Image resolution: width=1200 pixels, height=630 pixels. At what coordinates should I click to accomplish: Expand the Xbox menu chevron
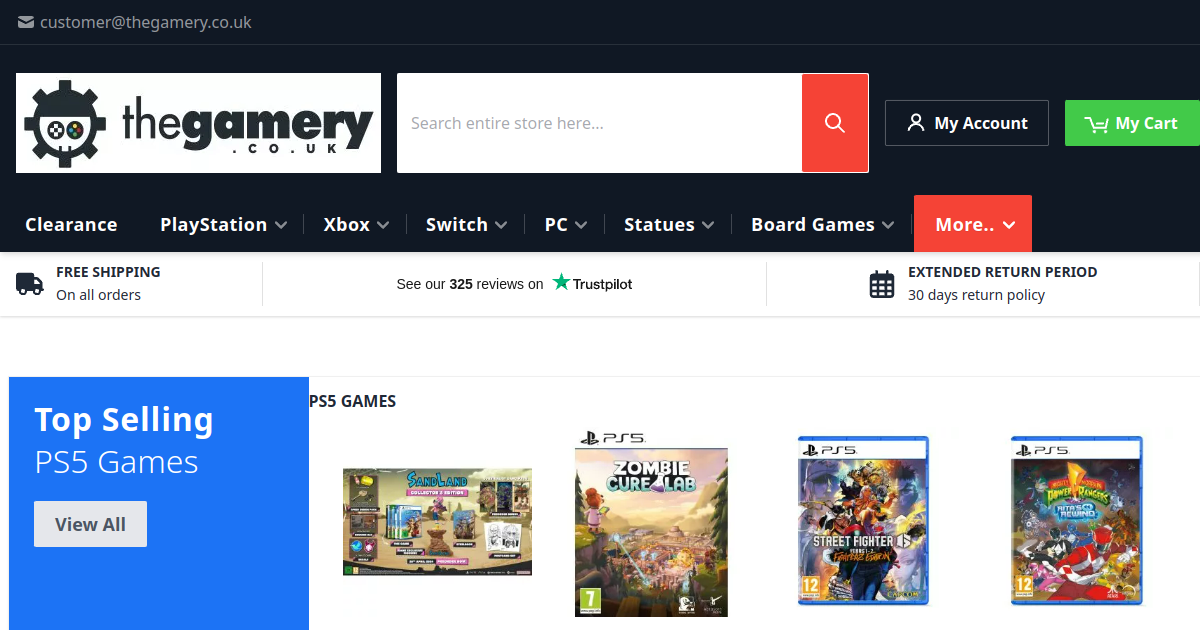point(384,225)
